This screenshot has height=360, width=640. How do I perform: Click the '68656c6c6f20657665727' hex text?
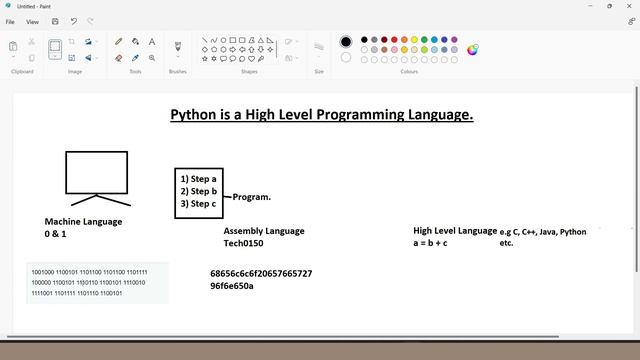(x=261, y=273)
